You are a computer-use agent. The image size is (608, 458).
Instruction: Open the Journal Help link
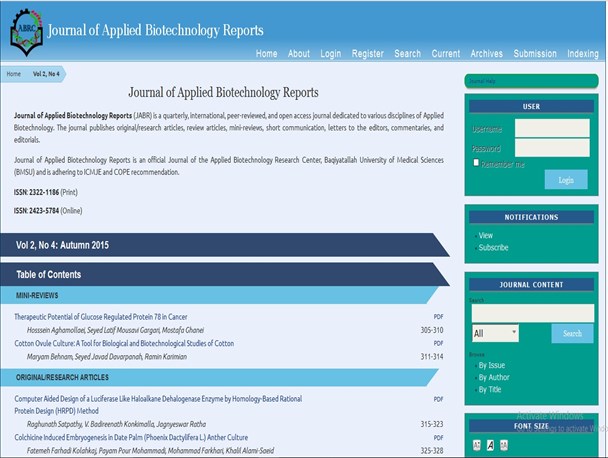coord(482,81)
